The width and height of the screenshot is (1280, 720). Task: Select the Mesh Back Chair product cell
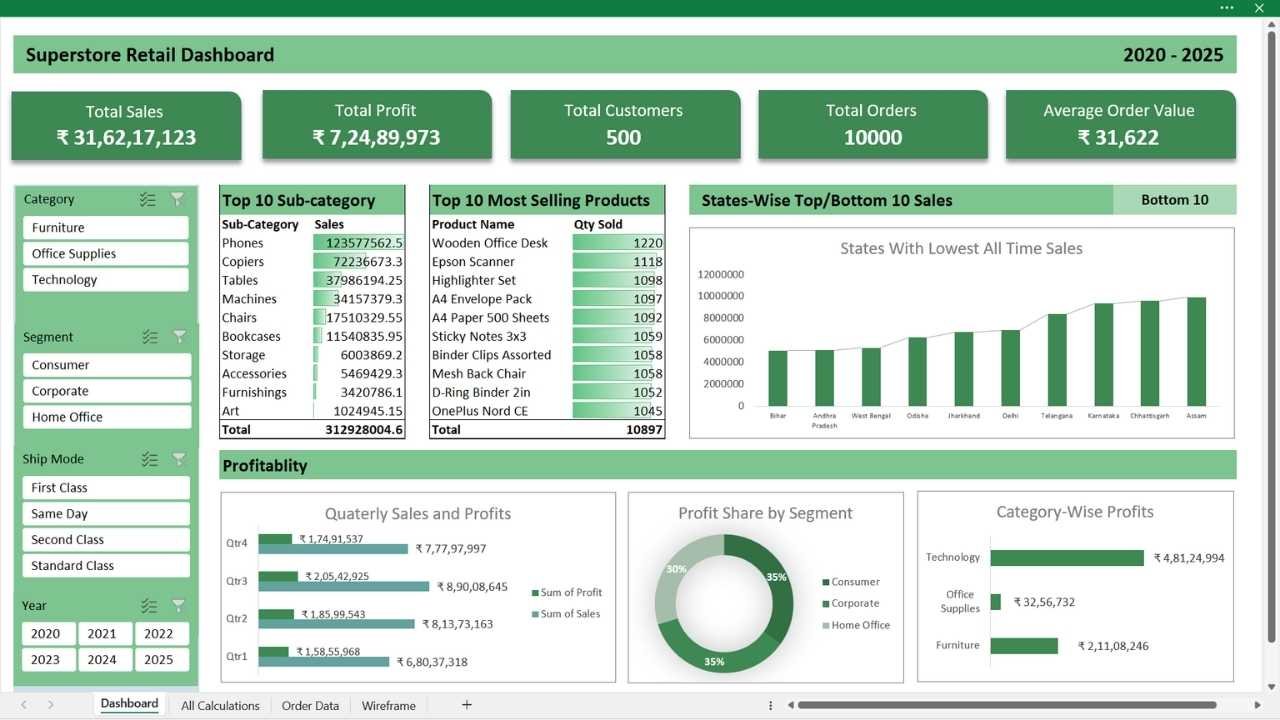point(501,374)
